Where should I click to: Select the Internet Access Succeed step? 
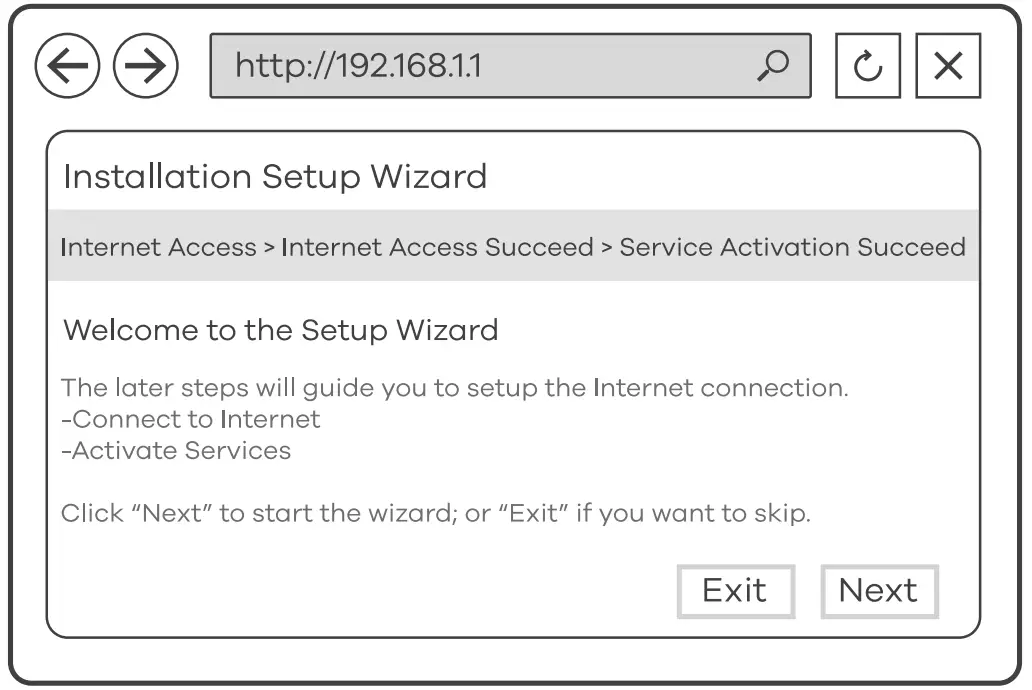[436, 247]
